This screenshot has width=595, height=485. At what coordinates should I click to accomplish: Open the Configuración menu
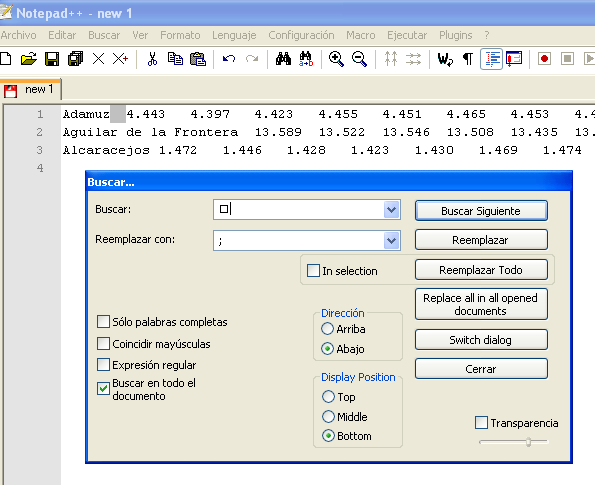pyautogui.click(x=301, y=35)
